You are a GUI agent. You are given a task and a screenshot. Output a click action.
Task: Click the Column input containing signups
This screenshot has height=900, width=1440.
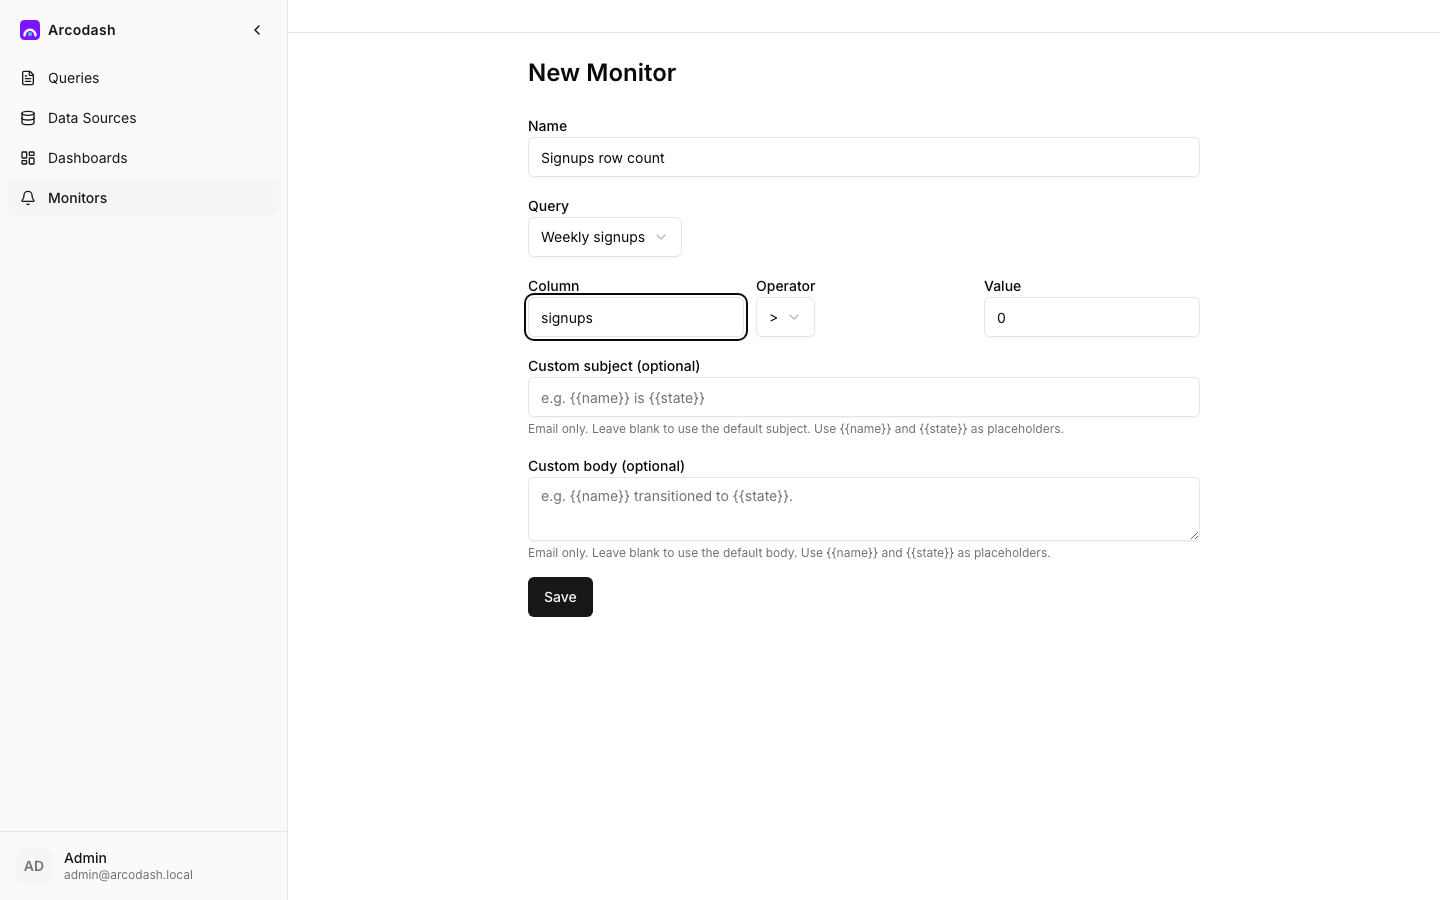click(636, 317)
